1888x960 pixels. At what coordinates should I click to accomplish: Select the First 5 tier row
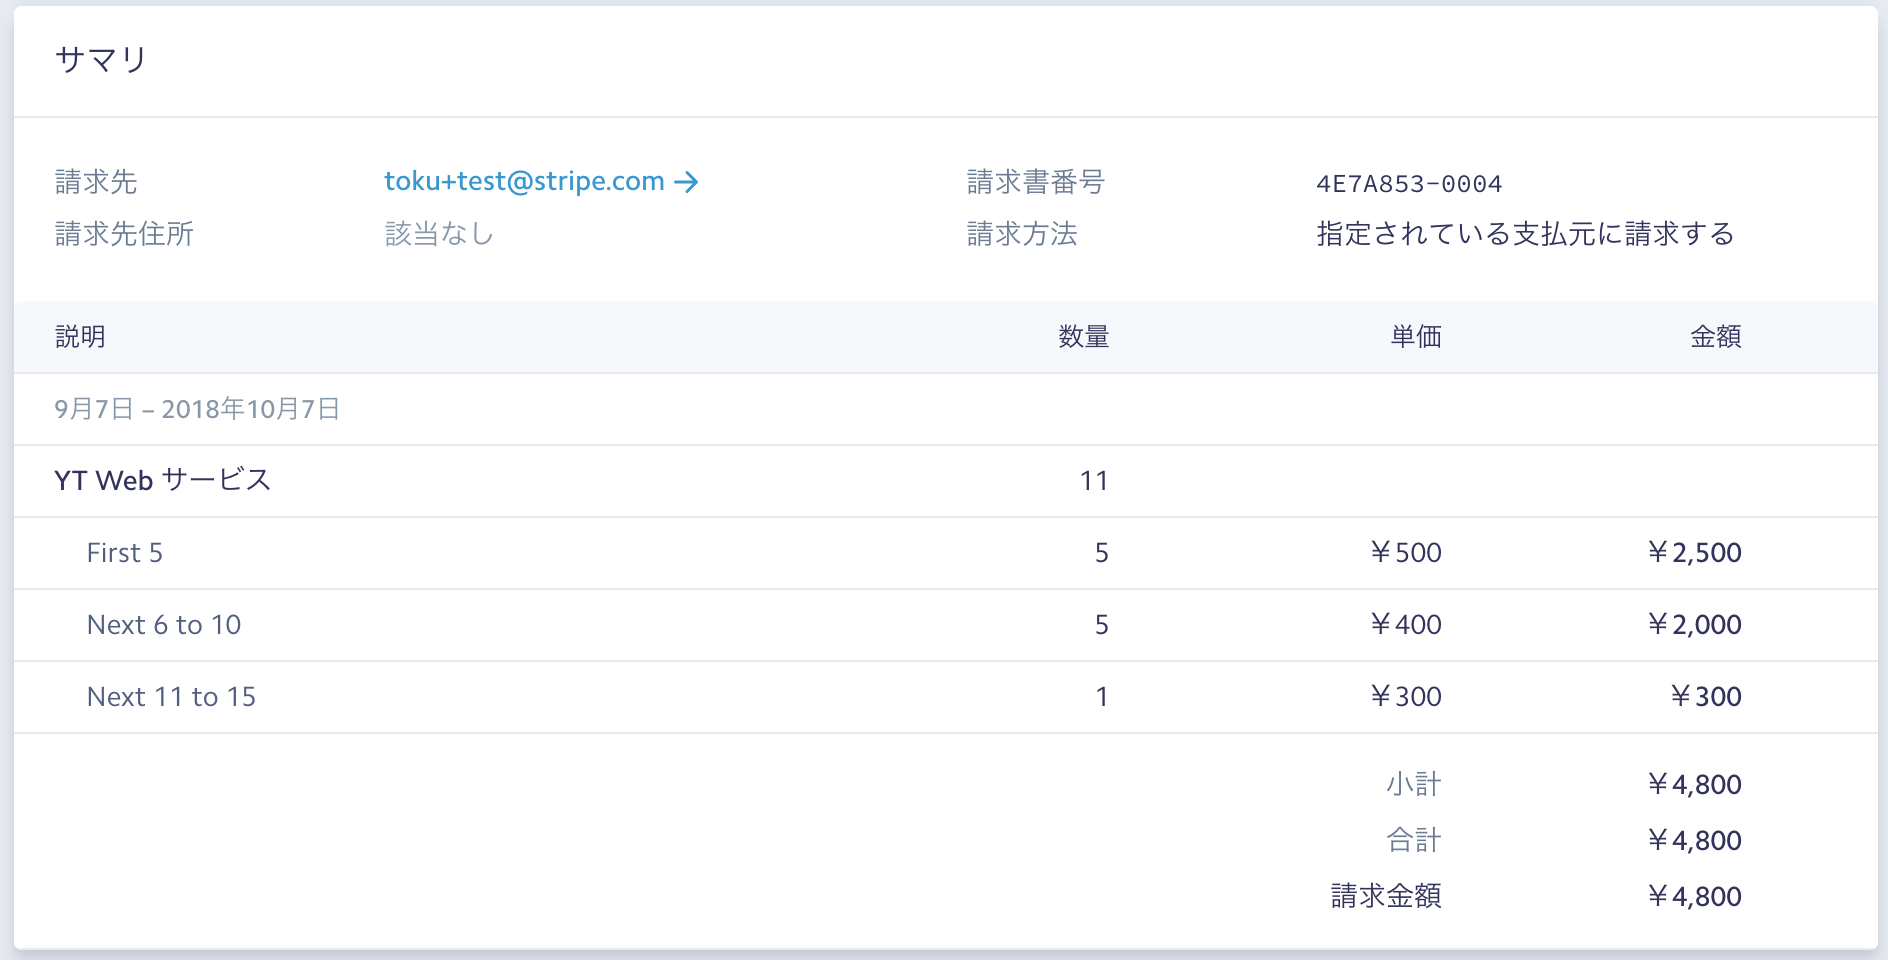point(124,552)
